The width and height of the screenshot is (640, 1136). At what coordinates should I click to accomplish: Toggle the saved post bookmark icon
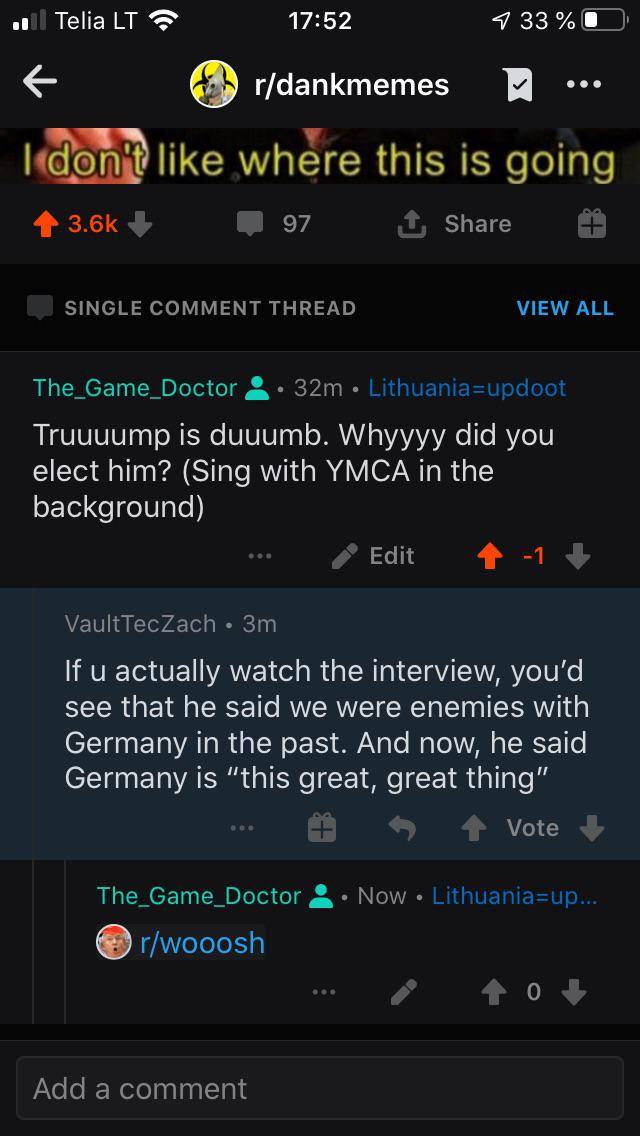[519, 85]
